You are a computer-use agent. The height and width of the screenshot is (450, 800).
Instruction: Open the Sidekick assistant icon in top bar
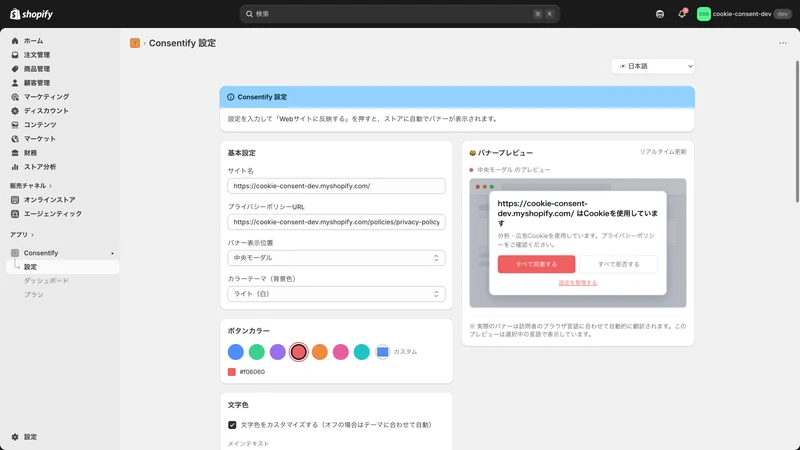pyautogui.click(x=660, y=14)
